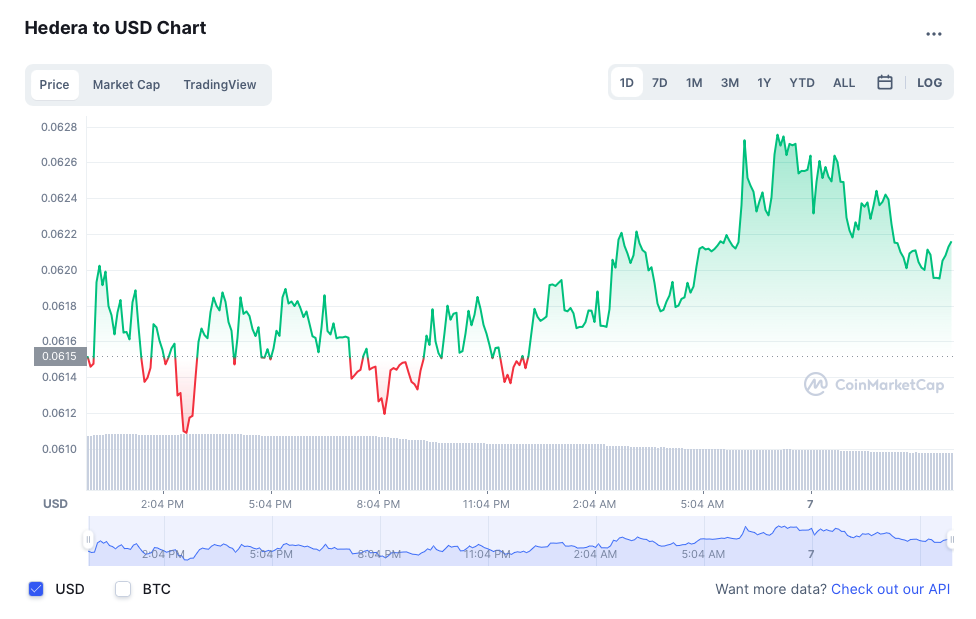976x619 pixels.
Task: Select the 7D time range
Action: [x=659, y=83]
